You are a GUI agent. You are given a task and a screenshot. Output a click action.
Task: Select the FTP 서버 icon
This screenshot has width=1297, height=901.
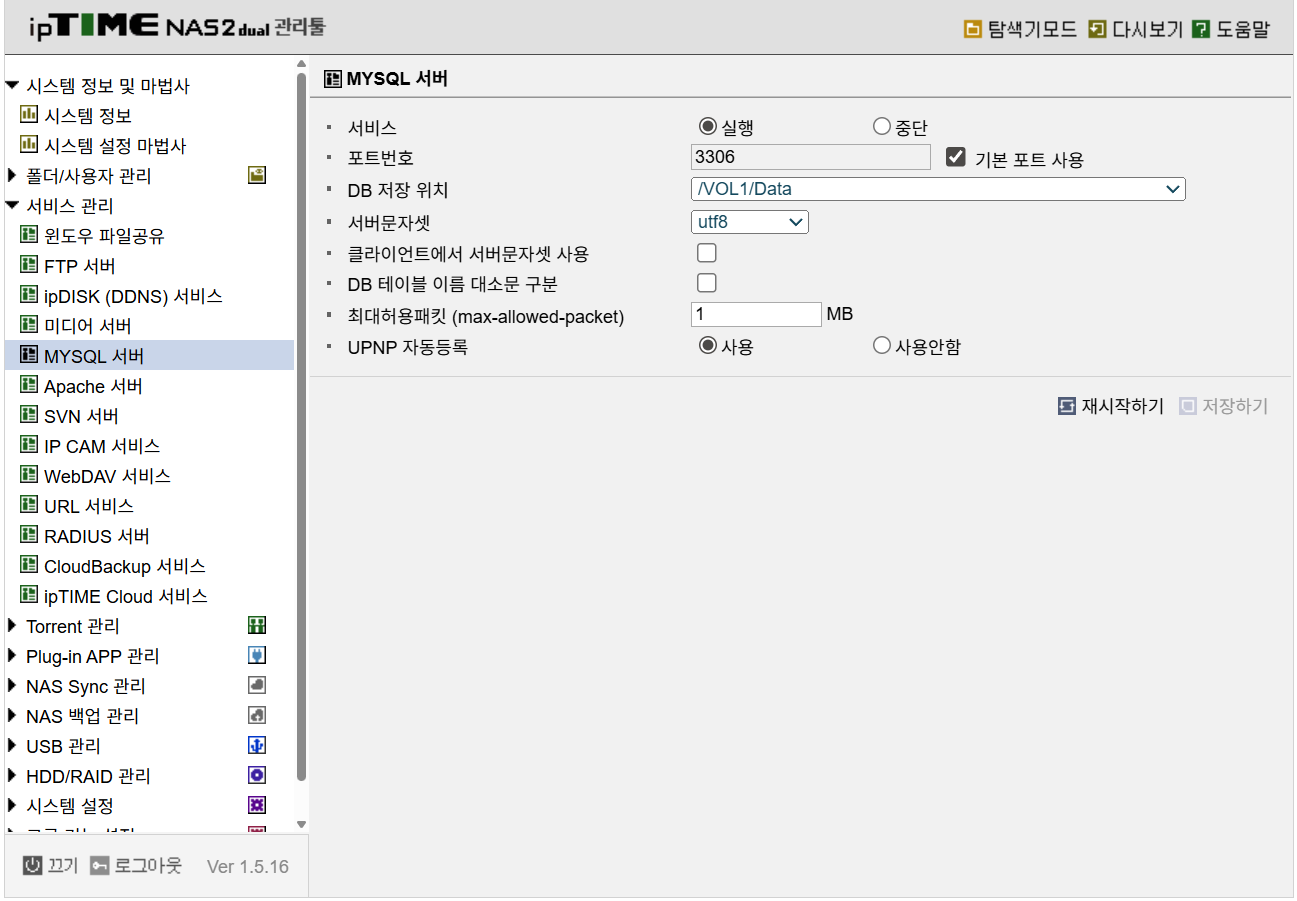pyautogui.click(x=29, y=265)
